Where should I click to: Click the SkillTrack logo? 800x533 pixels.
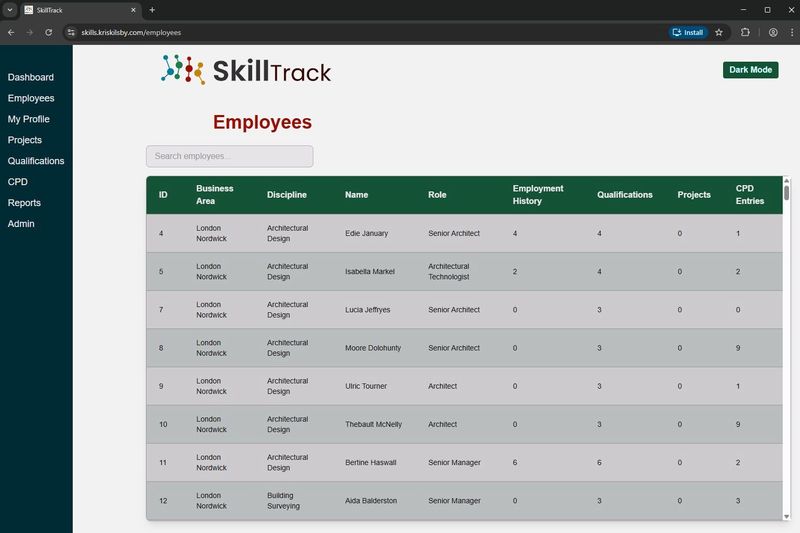pos(246,70)
